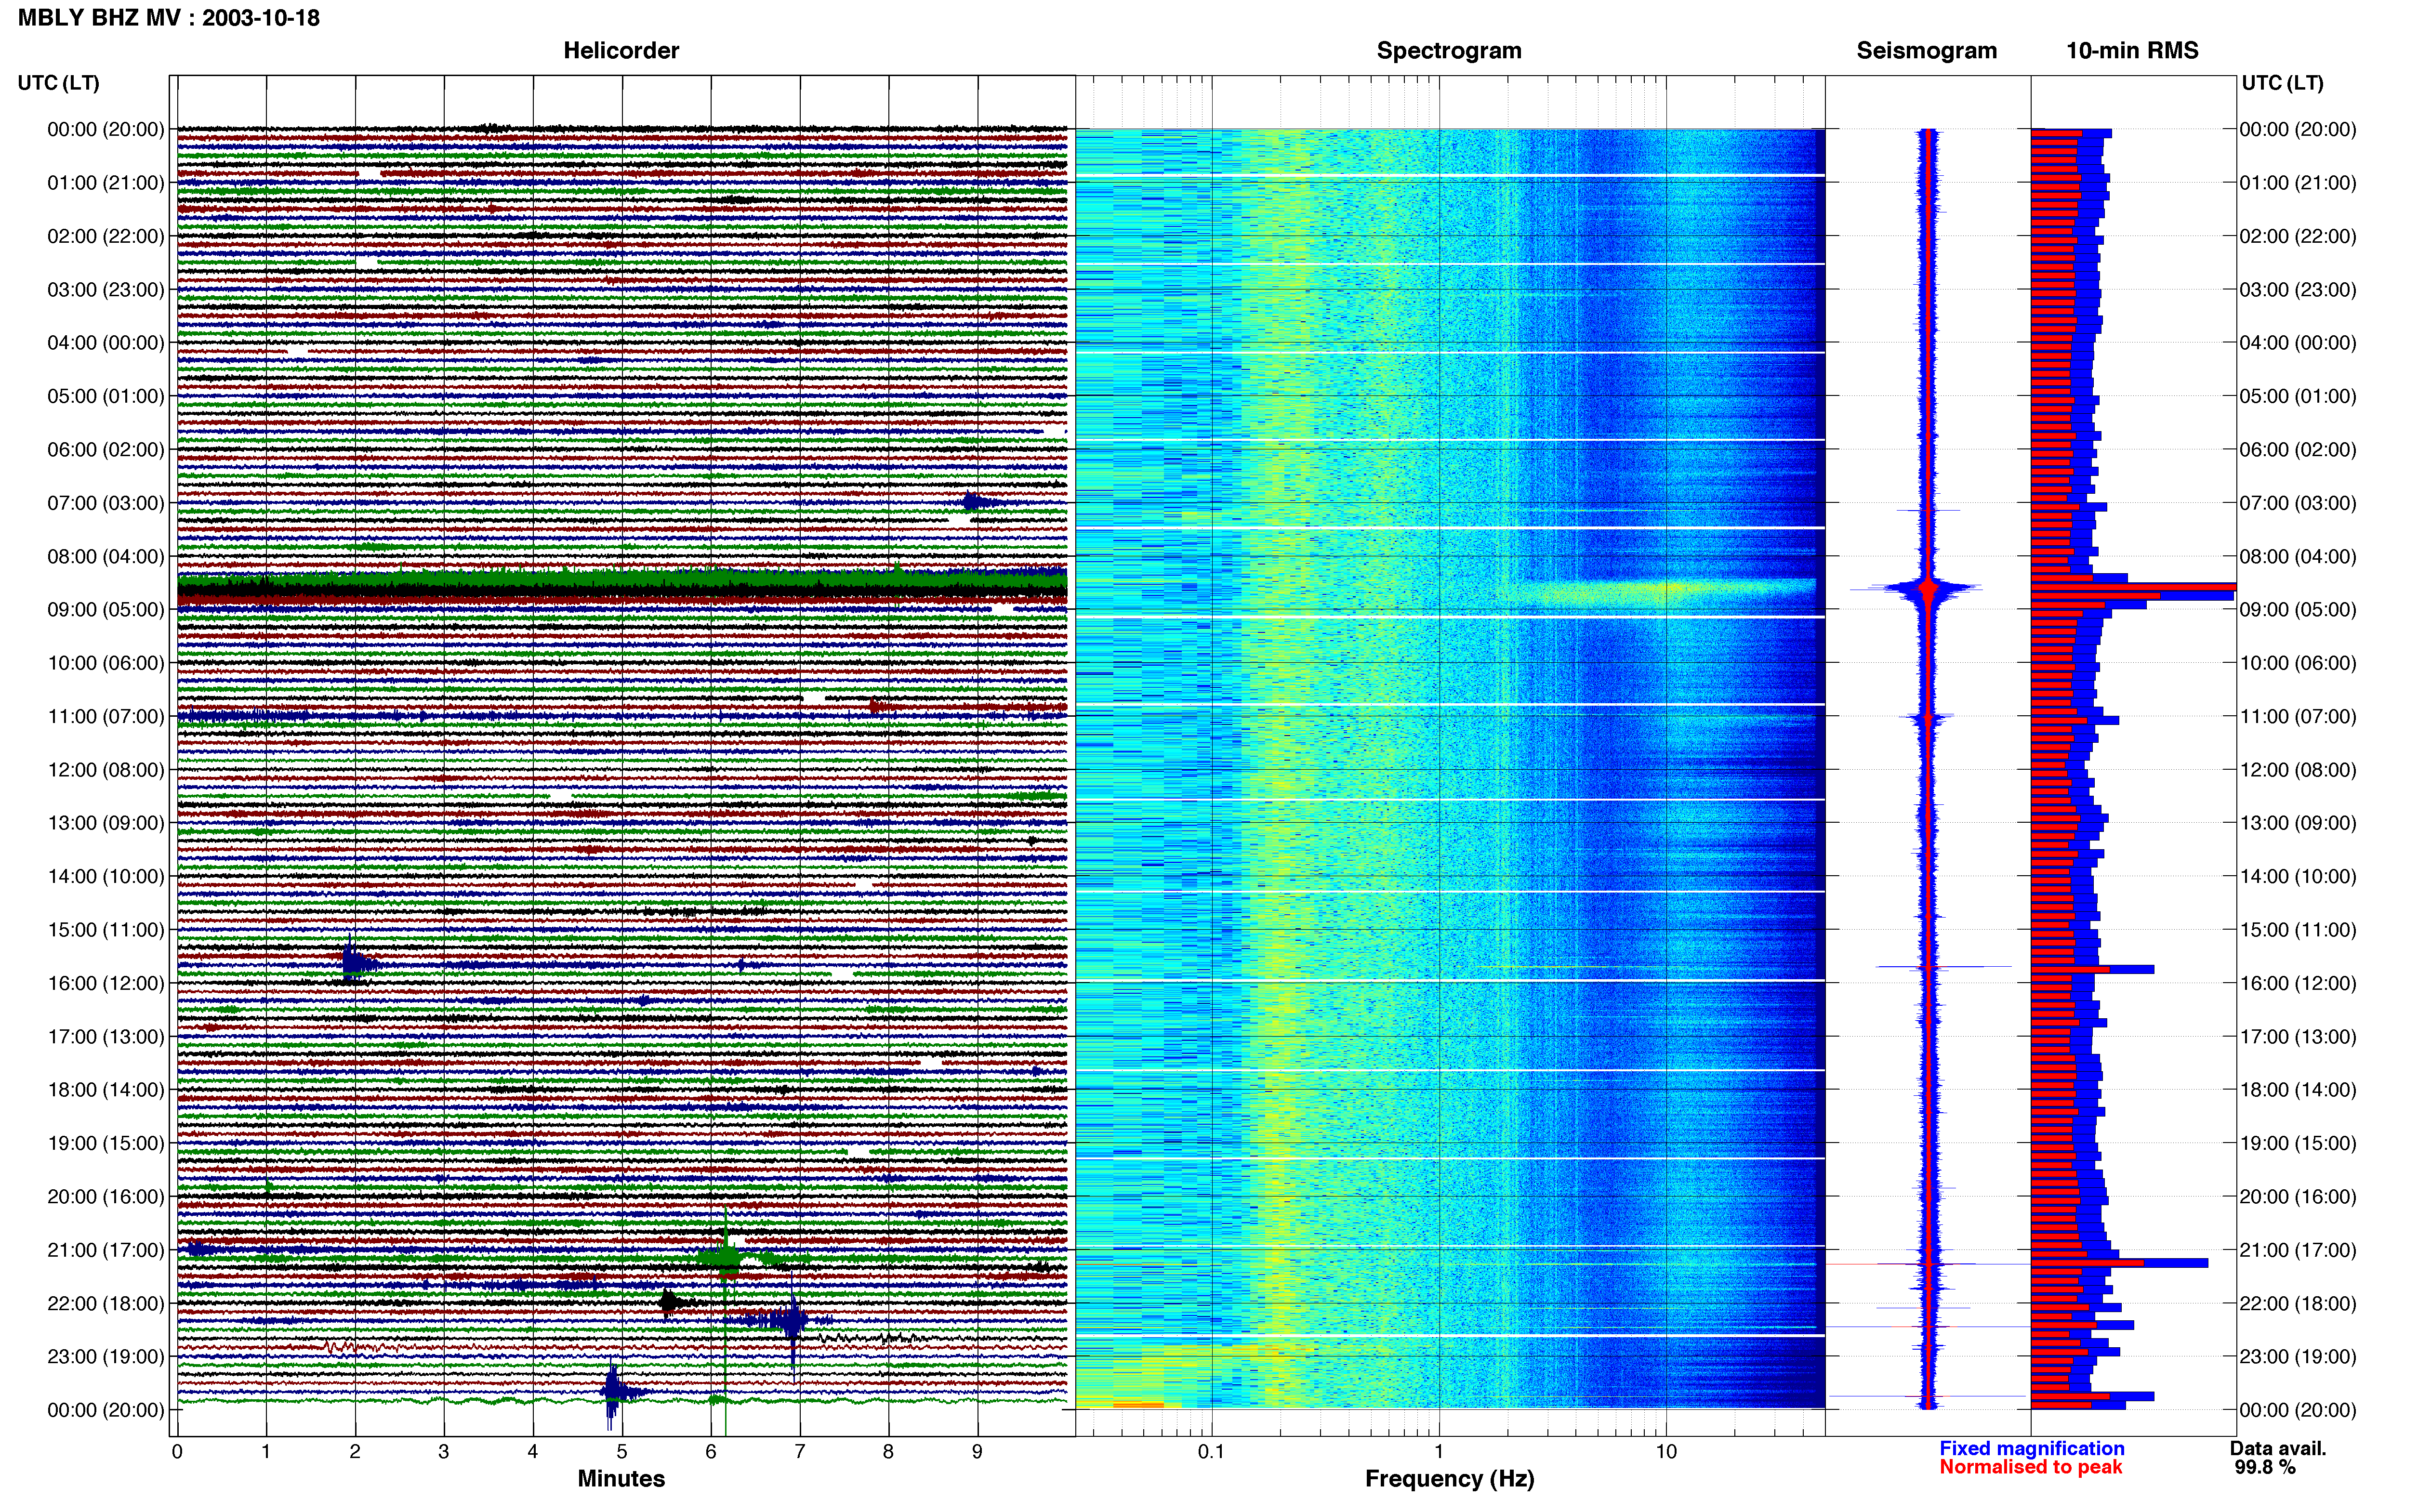This screenshot has height=1512, width=2418.
Task: Click the right 'UTC (LT)' axis label
Action: pos(2283,83)
